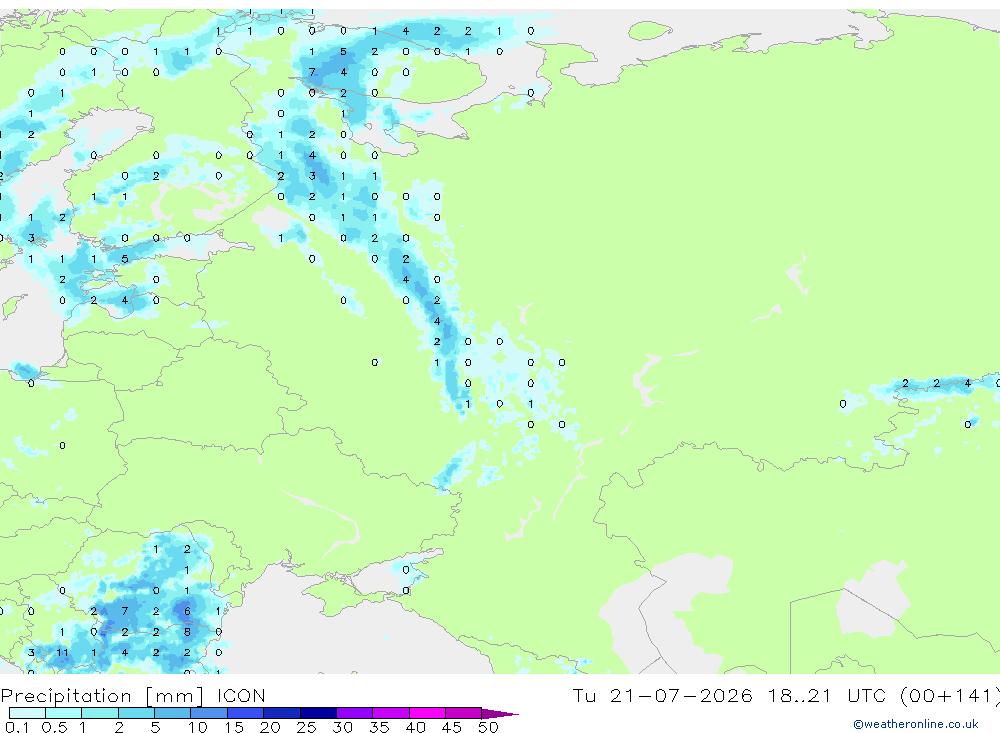
Task: Choose the 25 to 30 mm legend color
Action: [x=318, y=713]
